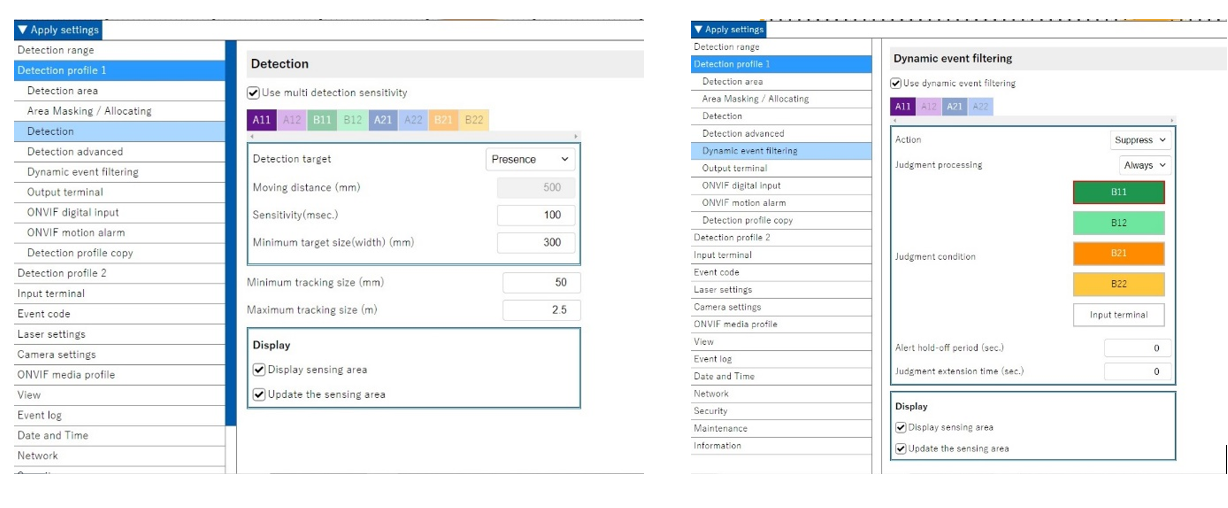This screenshot has height=508, width=1228.
Task: Open Laser settings in Detection page sidebar
Action: pyautogui.click(x=120, y=334)
